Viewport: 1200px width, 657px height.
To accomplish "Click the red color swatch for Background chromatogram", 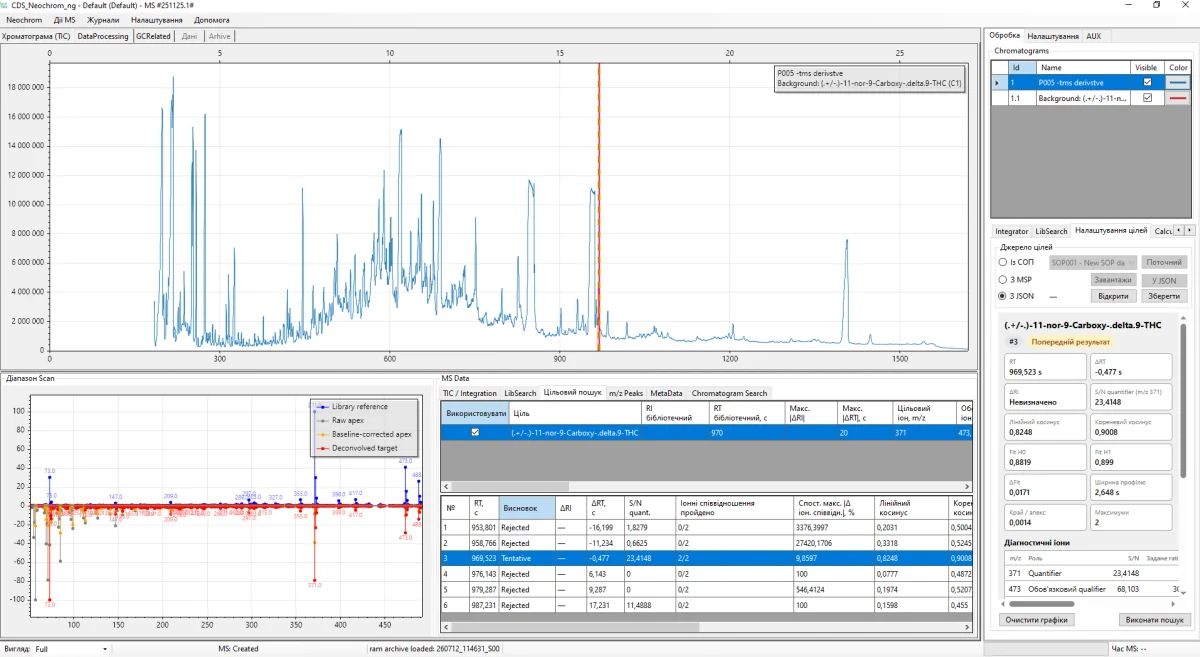I will click(x=1178, y=98).
